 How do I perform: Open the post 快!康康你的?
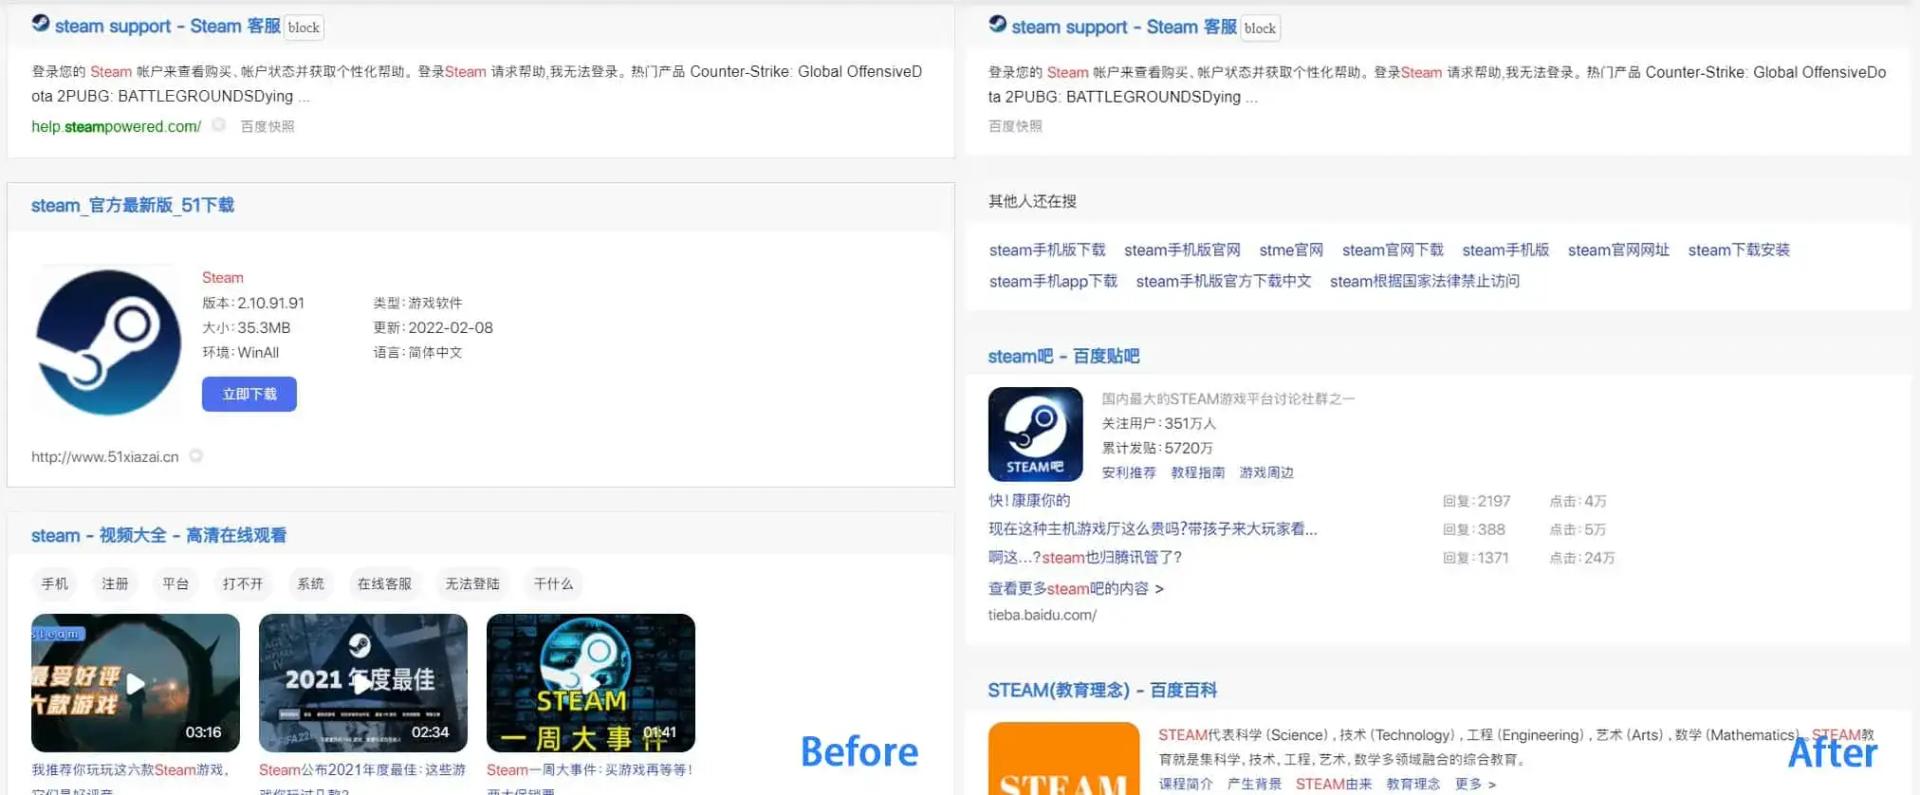click(1029, 501)
